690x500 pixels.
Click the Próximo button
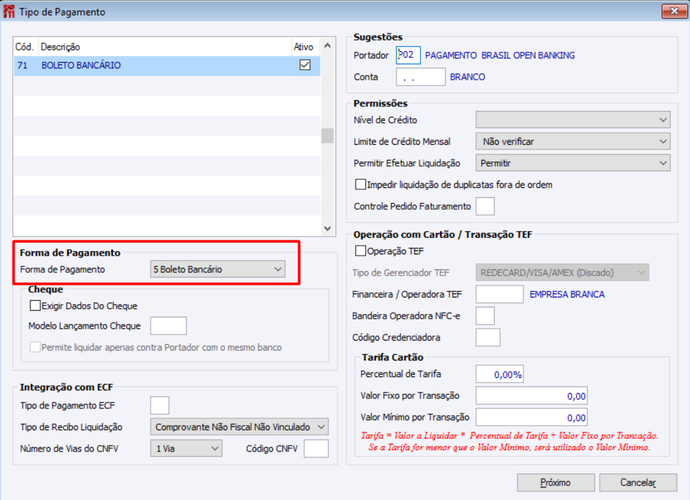pos(556,483)
